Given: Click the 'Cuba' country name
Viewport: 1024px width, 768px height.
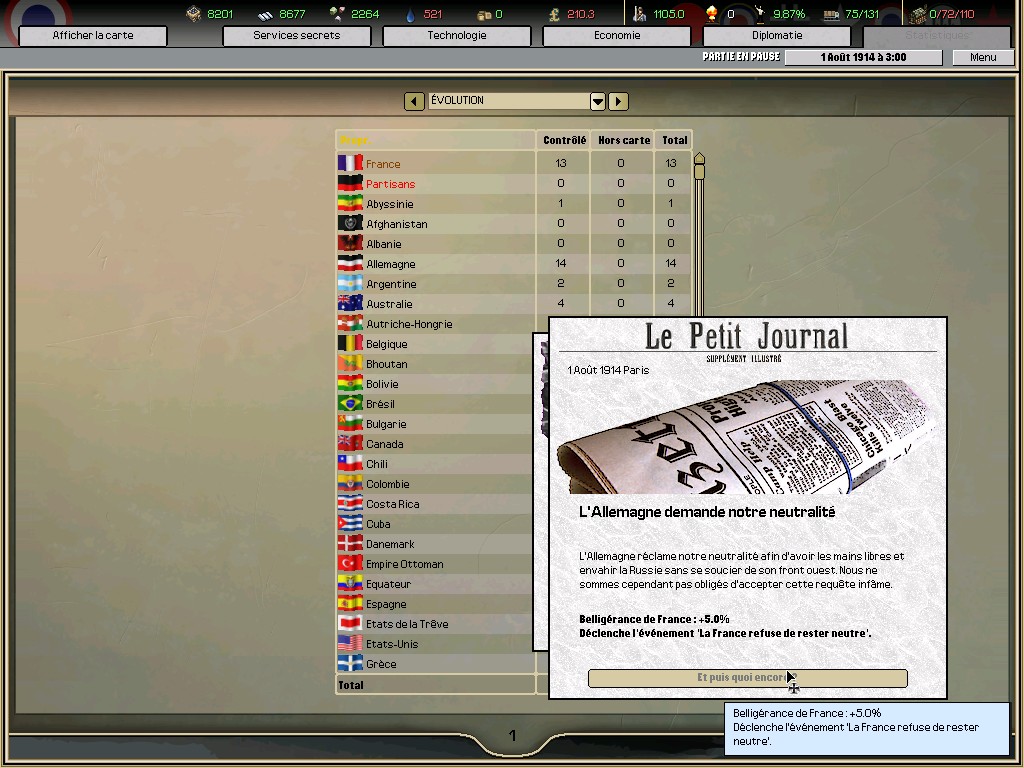Looking at the screenshot, I should click(378, 524).
